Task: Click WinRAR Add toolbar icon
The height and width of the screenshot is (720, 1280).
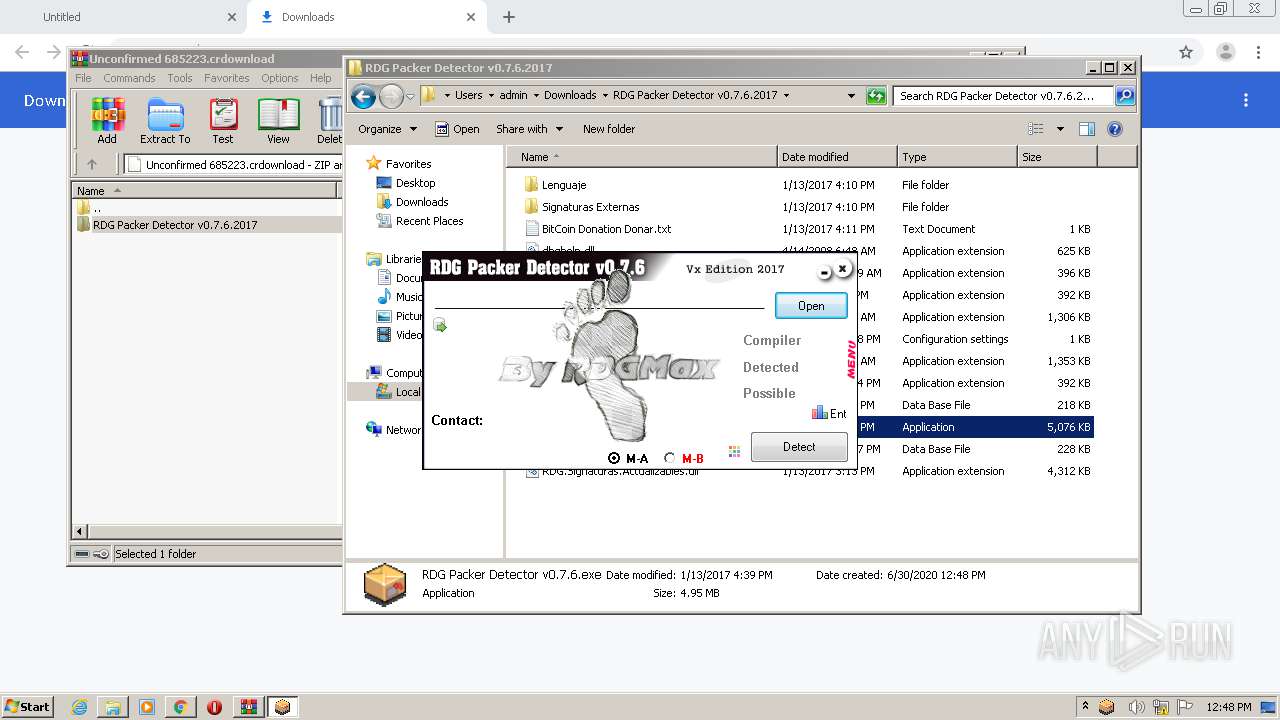Action: tap(107, 121)
